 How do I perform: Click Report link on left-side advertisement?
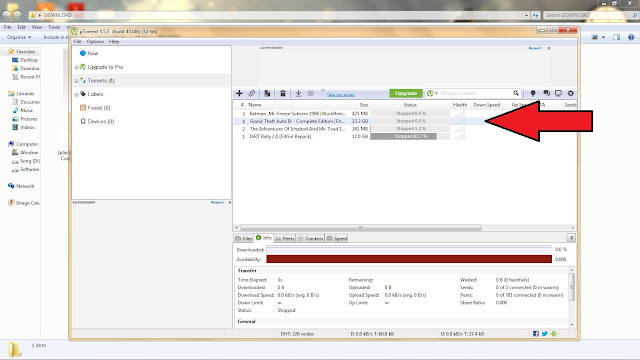[217, 202]
